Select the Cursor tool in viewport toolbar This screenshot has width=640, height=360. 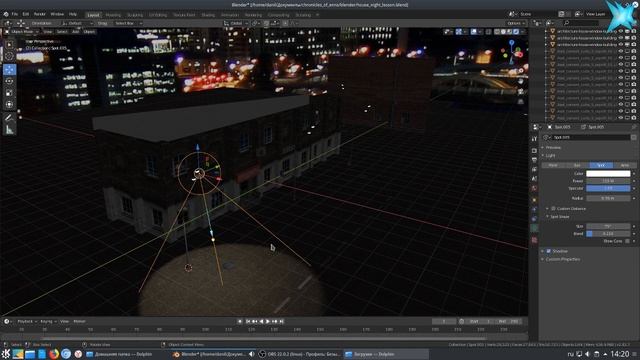(9, 56)
